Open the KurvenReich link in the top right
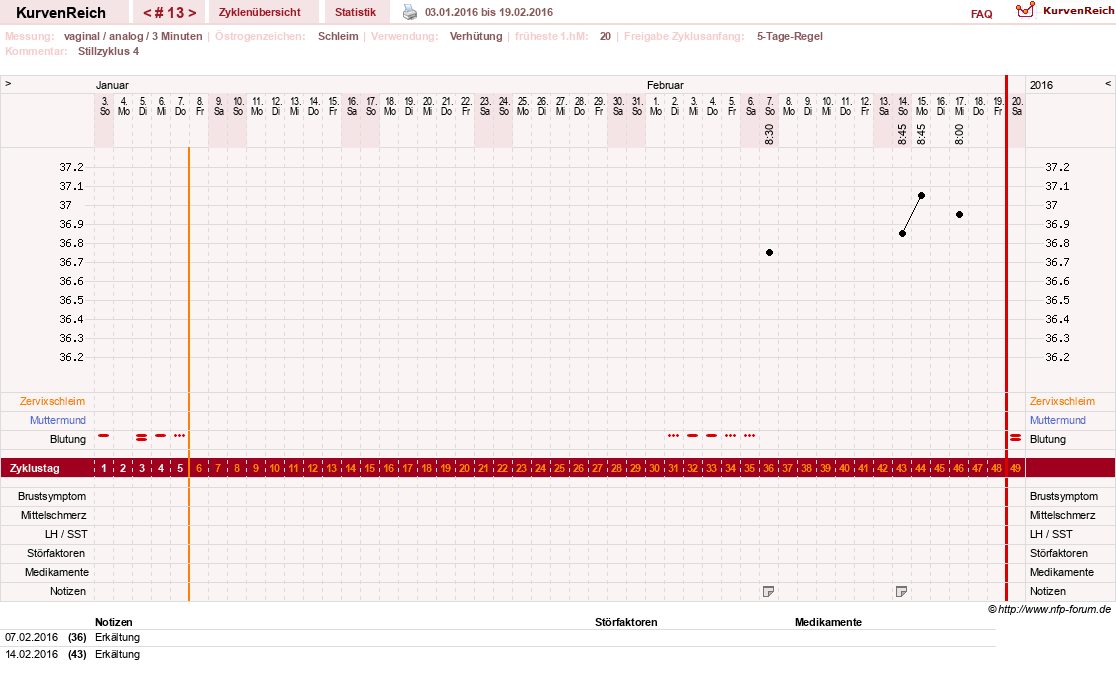Image resolution: width=1116 pixels, height=681 pixels. tap(1078, 11)
